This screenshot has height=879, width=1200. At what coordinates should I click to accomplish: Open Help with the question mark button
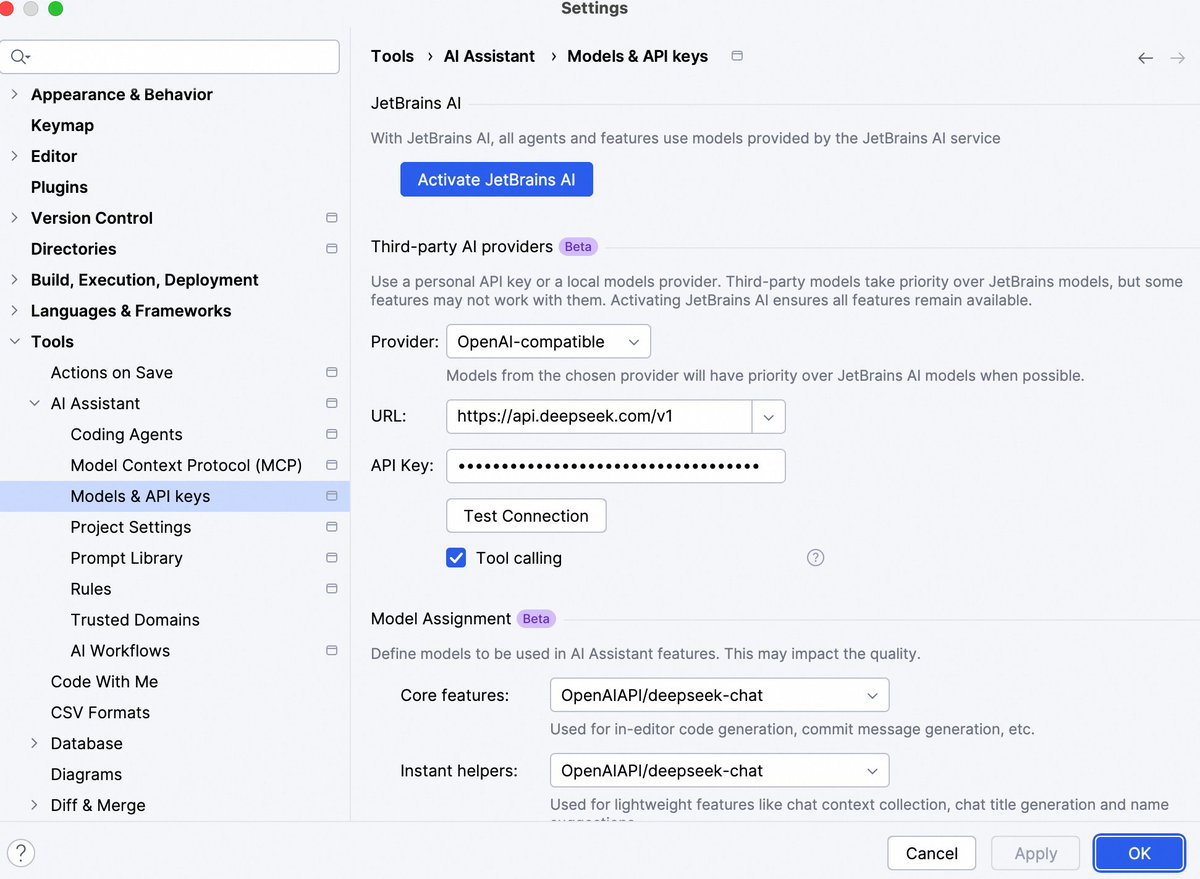click(21, 853)
